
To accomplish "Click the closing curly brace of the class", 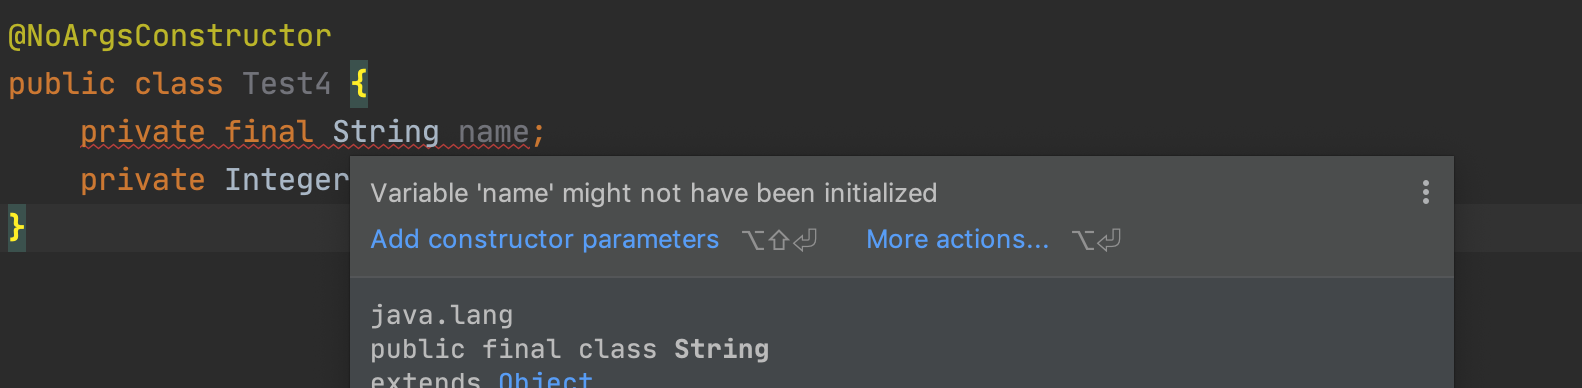I will pos(16,227).
